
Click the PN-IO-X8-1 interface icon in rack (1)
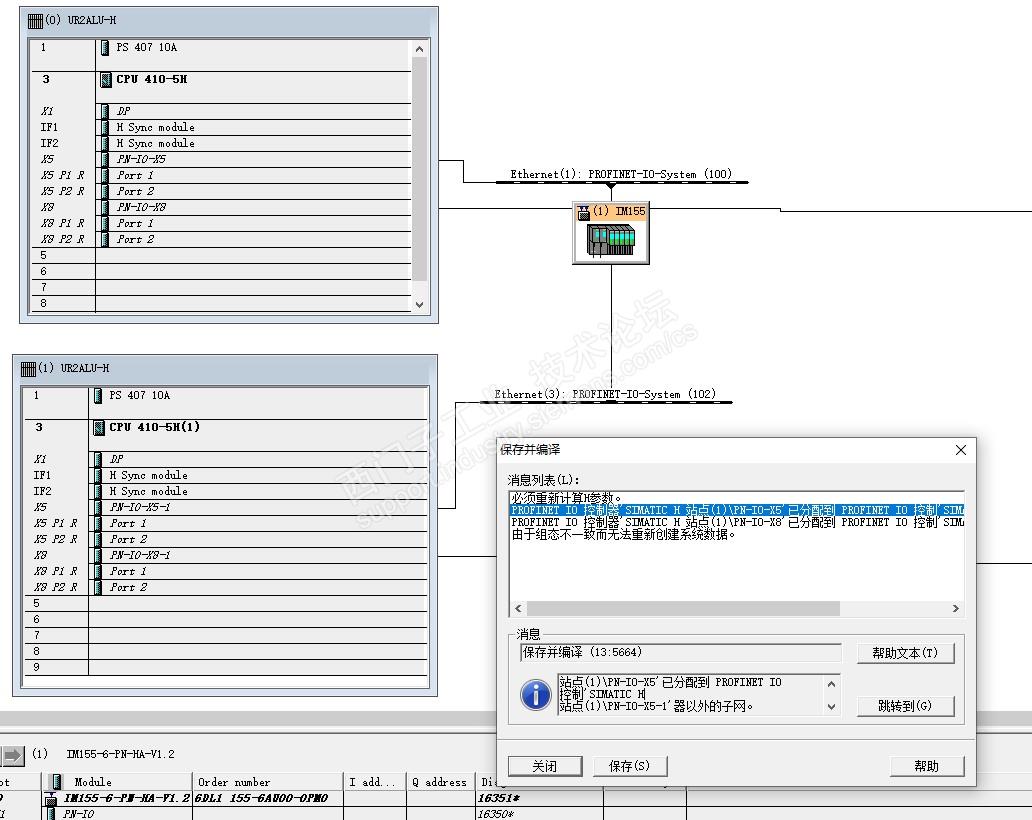[97, 555]
